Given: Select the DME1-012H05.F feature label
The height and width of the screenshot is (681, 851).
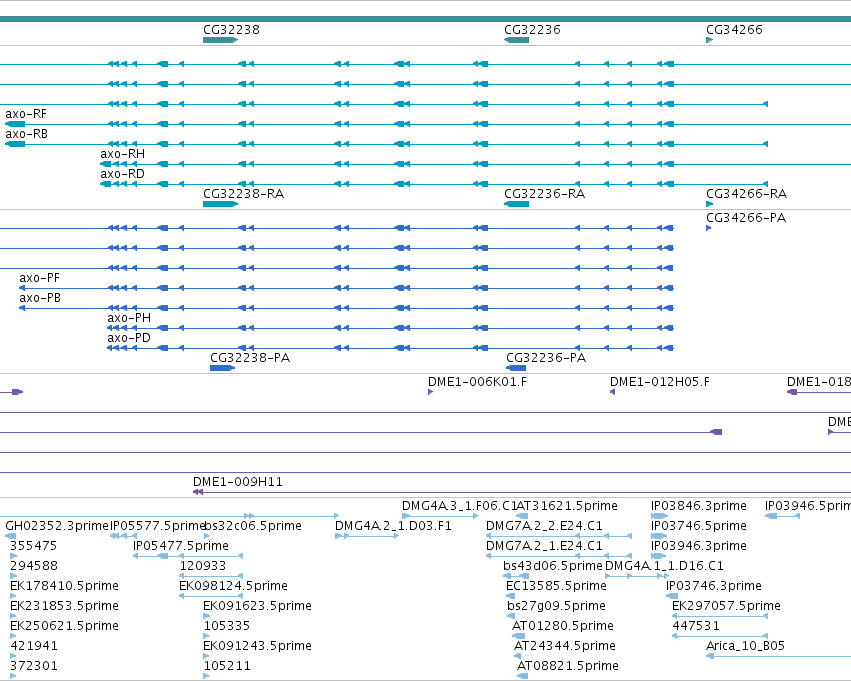Looking at the screenshot, I should coord(659,381).
